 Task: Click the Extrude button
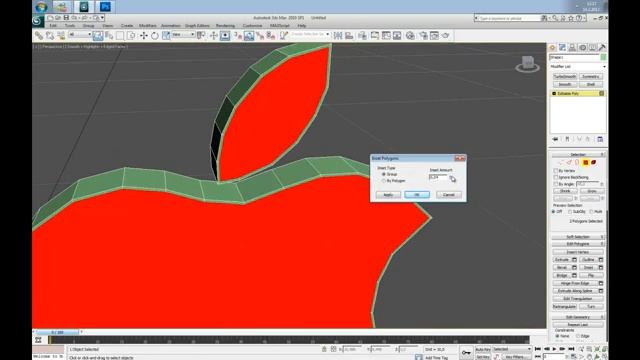(x=562, y=260)
